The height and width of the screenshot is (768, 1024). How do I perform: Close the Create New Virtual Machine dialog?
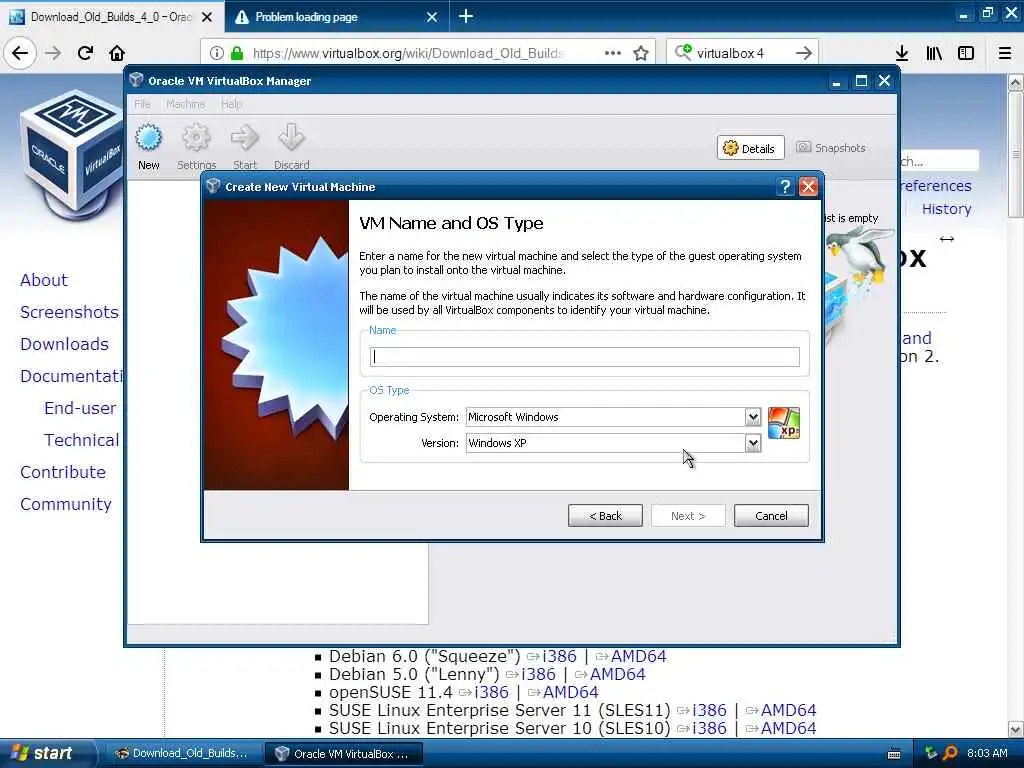[808, 187]
